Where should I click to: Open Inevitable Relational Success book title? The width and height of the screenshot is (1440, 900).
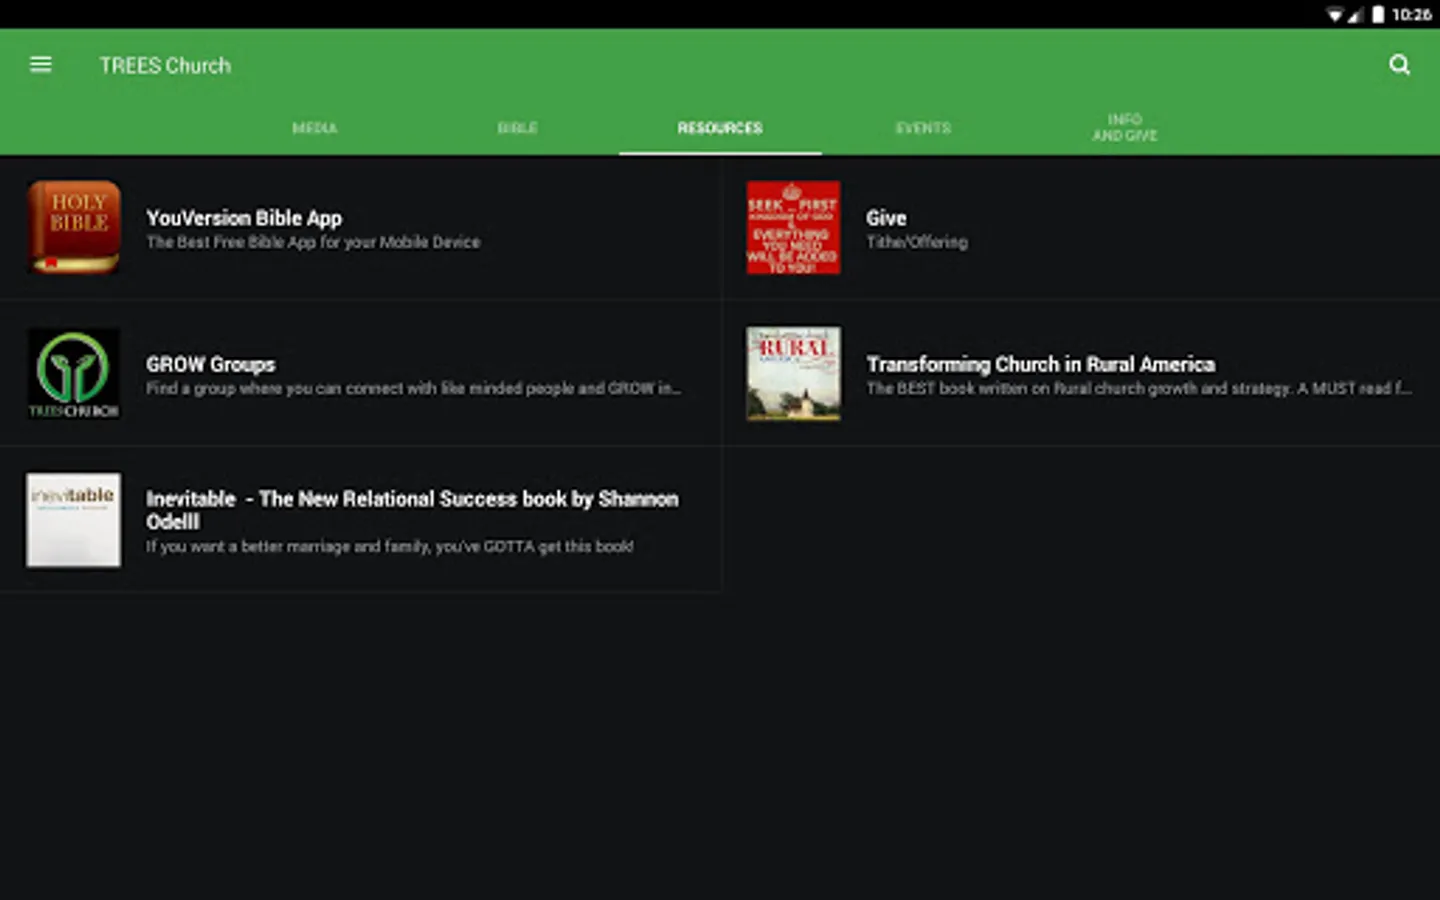tap(412, 510)
